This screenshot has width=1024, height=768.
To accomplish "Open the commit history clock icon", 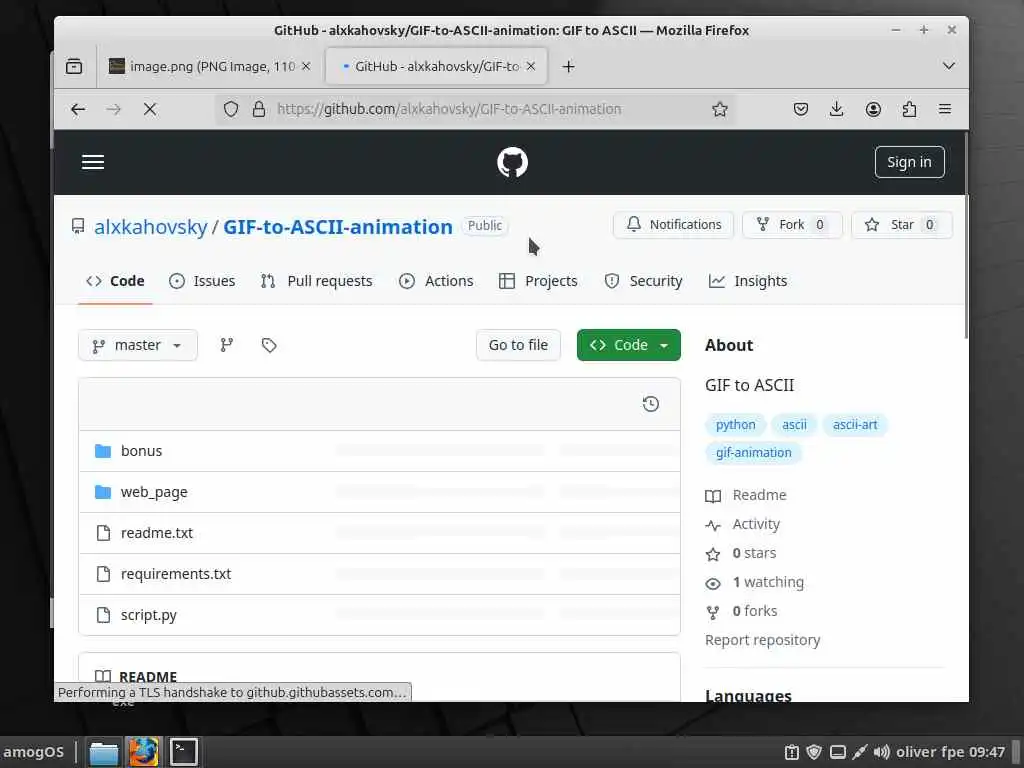I will click(x=650, y=404).
